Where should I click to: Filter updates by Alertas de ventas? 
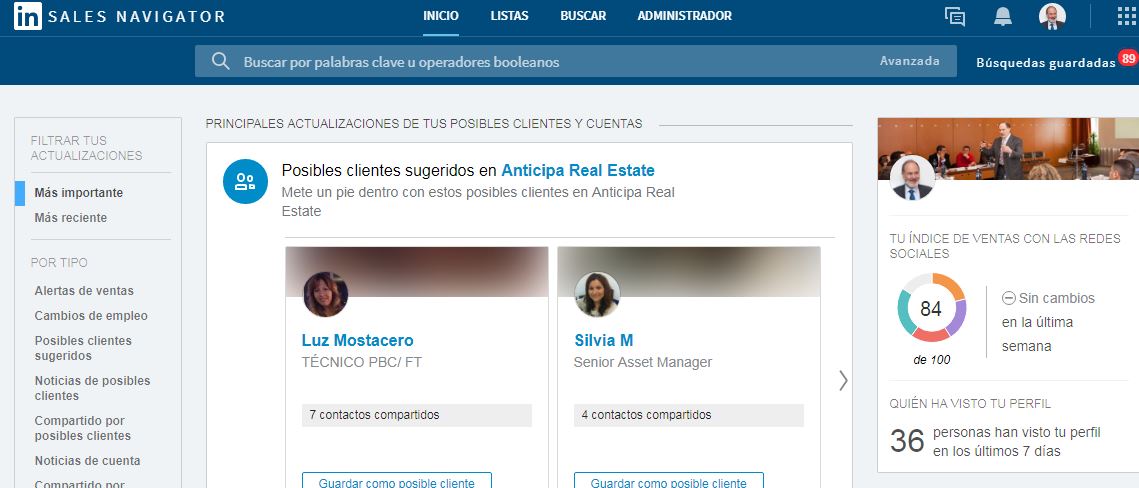[84, 290]
